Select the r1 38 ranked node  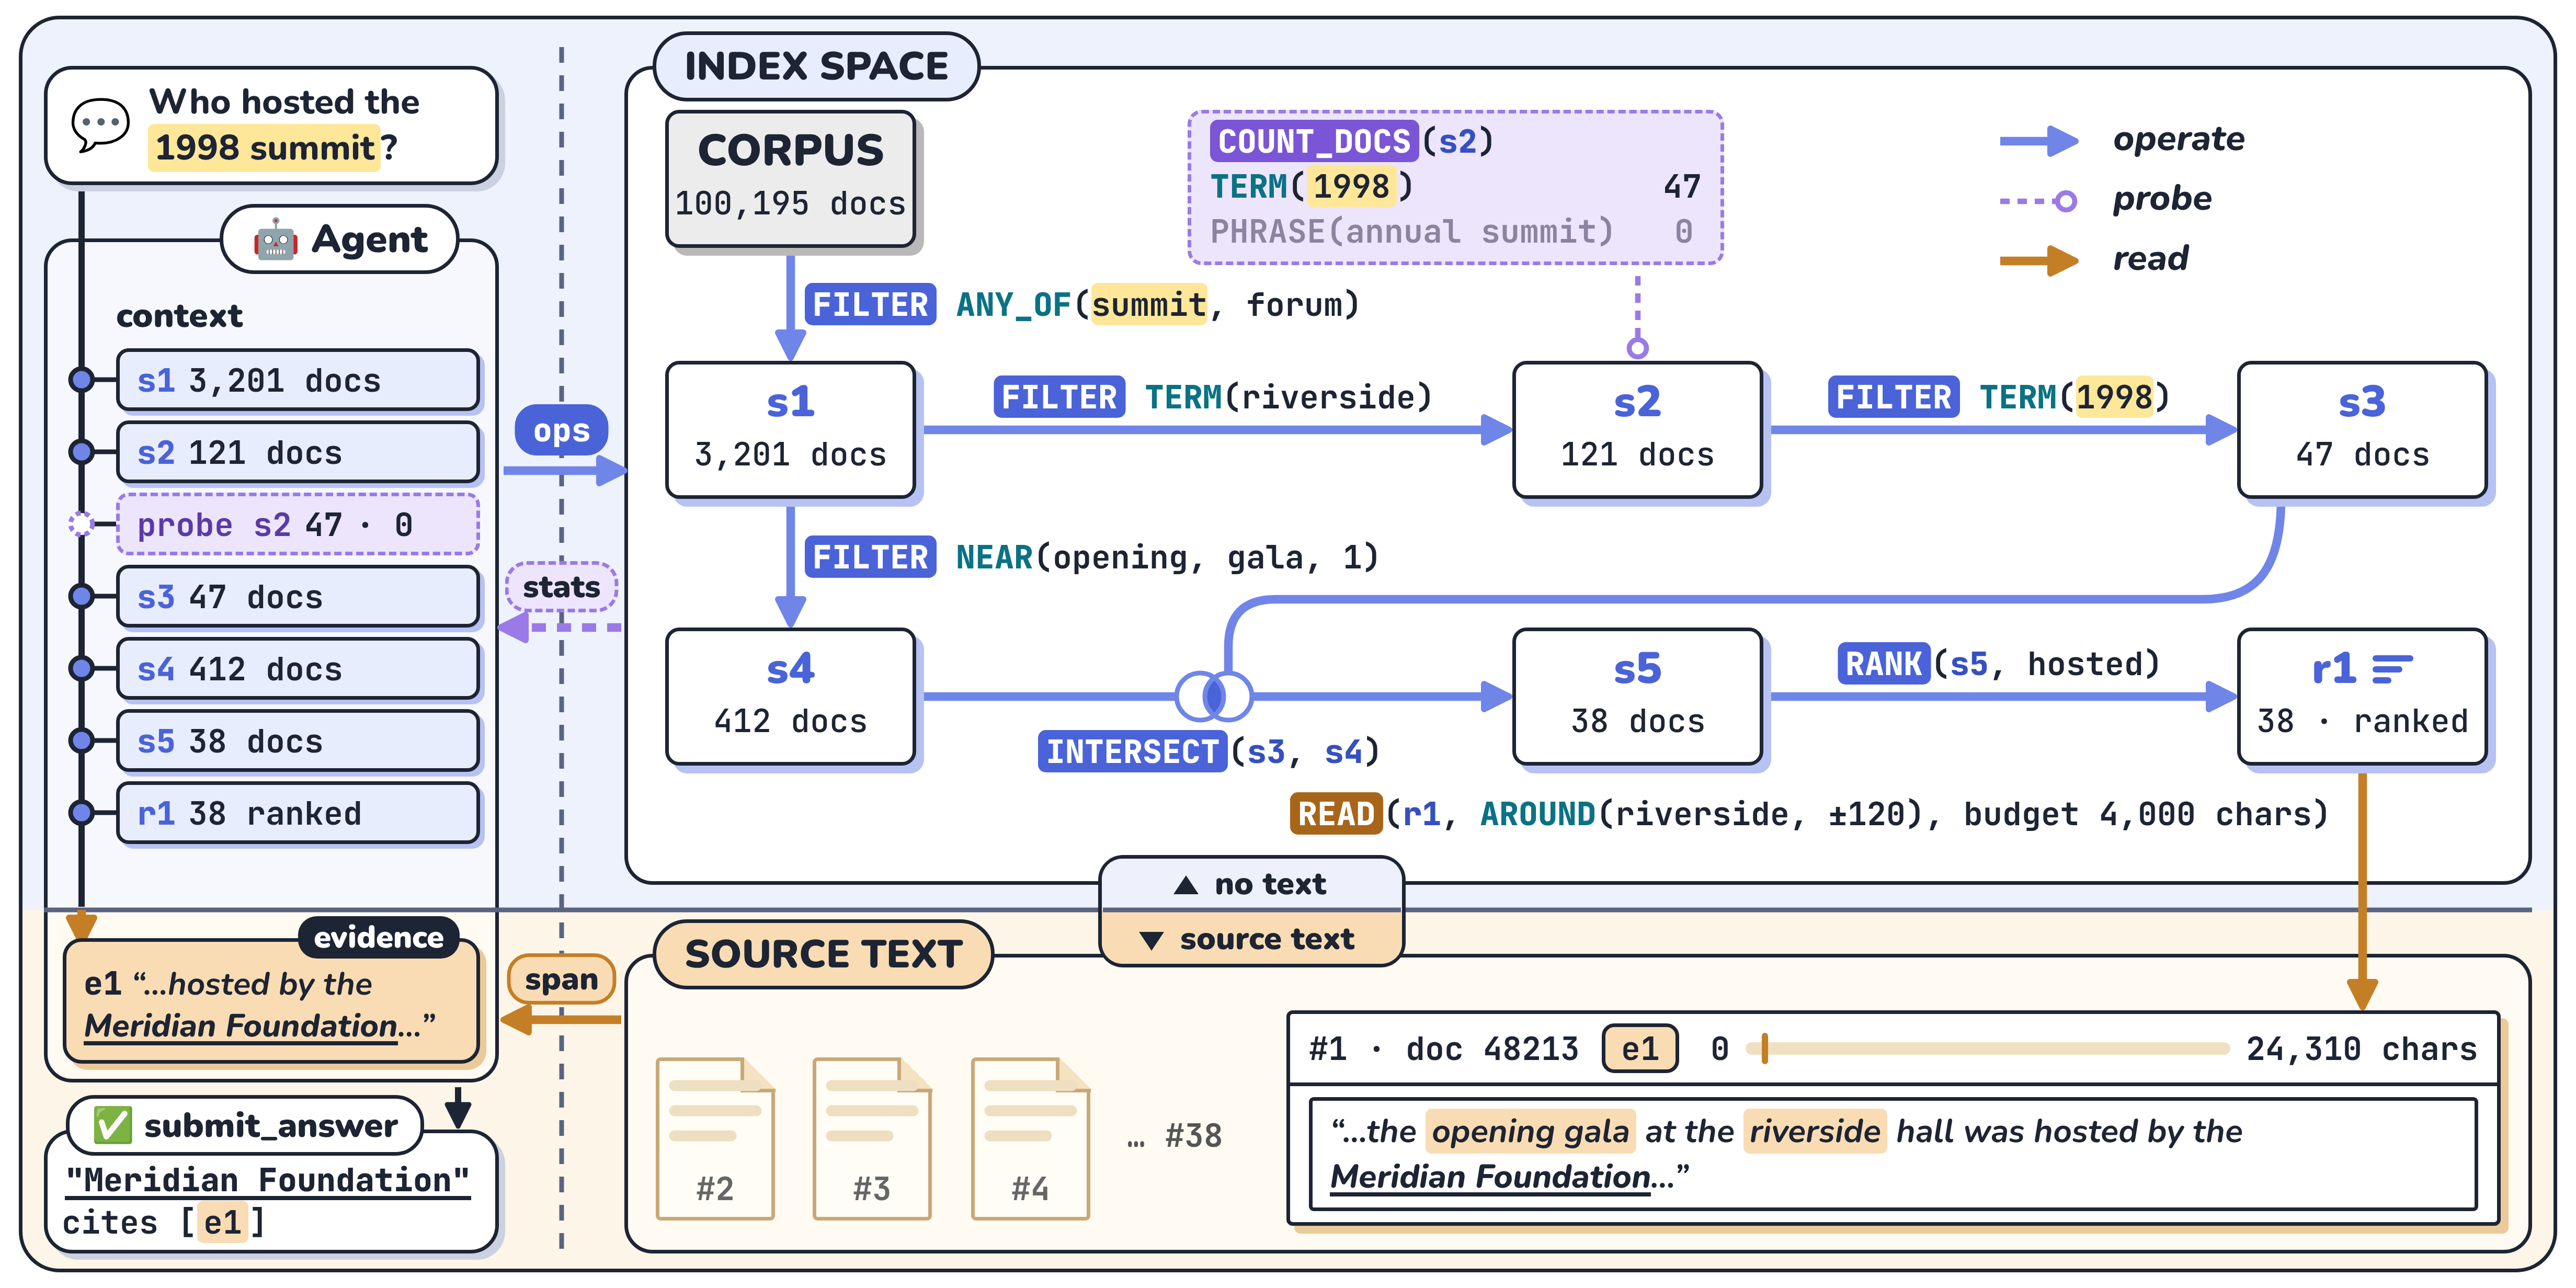(2362, 697)
